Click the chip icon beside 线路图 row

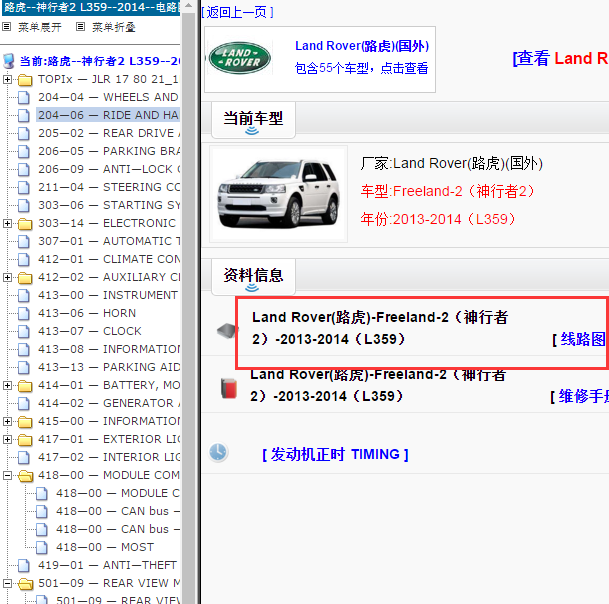click(x=226, y=331)
